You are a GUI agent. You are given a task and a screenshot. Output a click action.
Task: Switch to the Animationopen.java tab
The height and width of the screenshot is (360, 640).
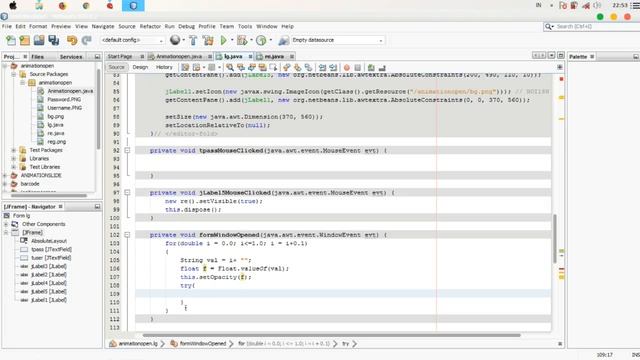click(x=179, y=56)
